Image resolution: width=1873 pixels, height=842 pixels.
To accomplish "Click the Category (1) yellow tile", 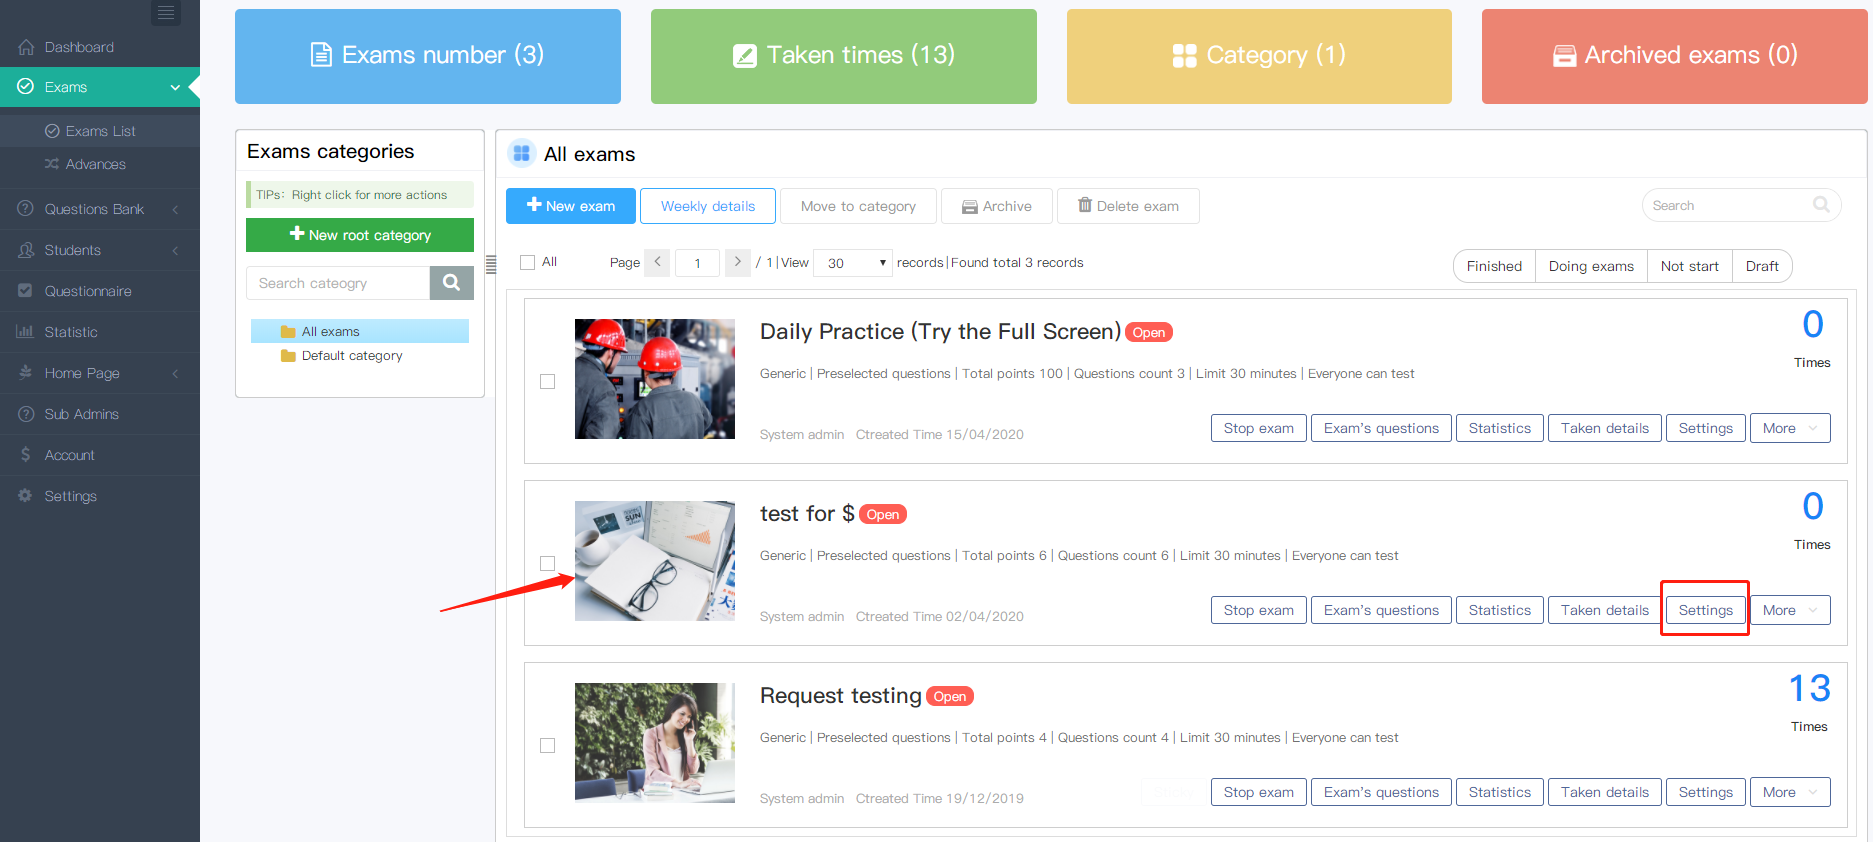I will point(1259,56).
